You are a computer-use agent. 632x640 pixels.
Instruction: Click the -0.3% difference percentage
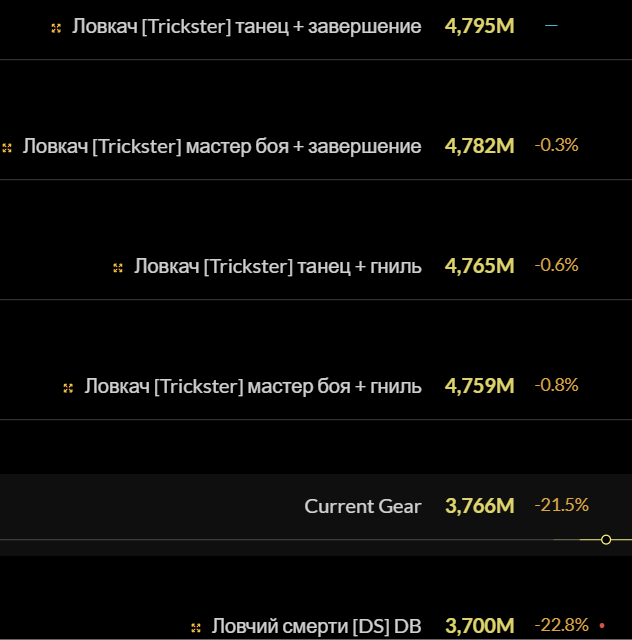(556, 145)
